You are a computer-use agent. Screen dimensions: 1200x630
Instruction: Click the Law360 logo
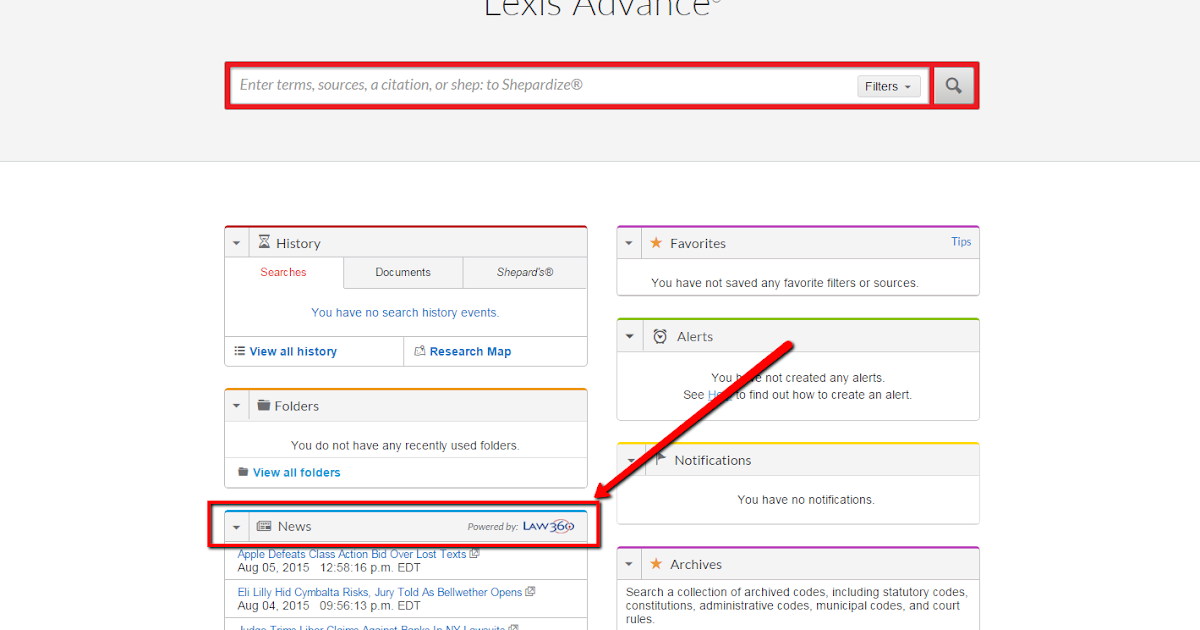click(549, 526)
